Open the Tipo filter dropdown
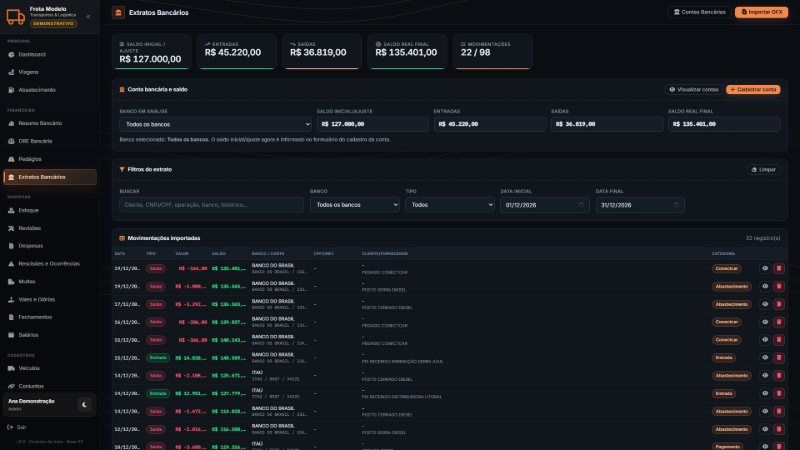Viewport: 800px width, 450px height. click(449, 205)
